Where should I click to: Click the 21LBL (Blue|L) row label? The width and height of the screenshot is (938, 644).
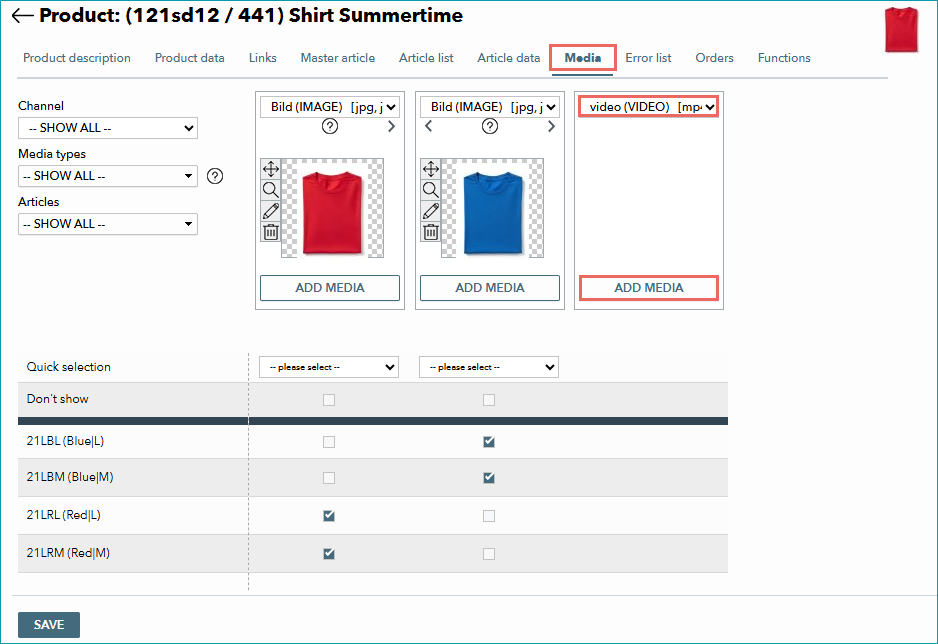(x=65, y=441)
